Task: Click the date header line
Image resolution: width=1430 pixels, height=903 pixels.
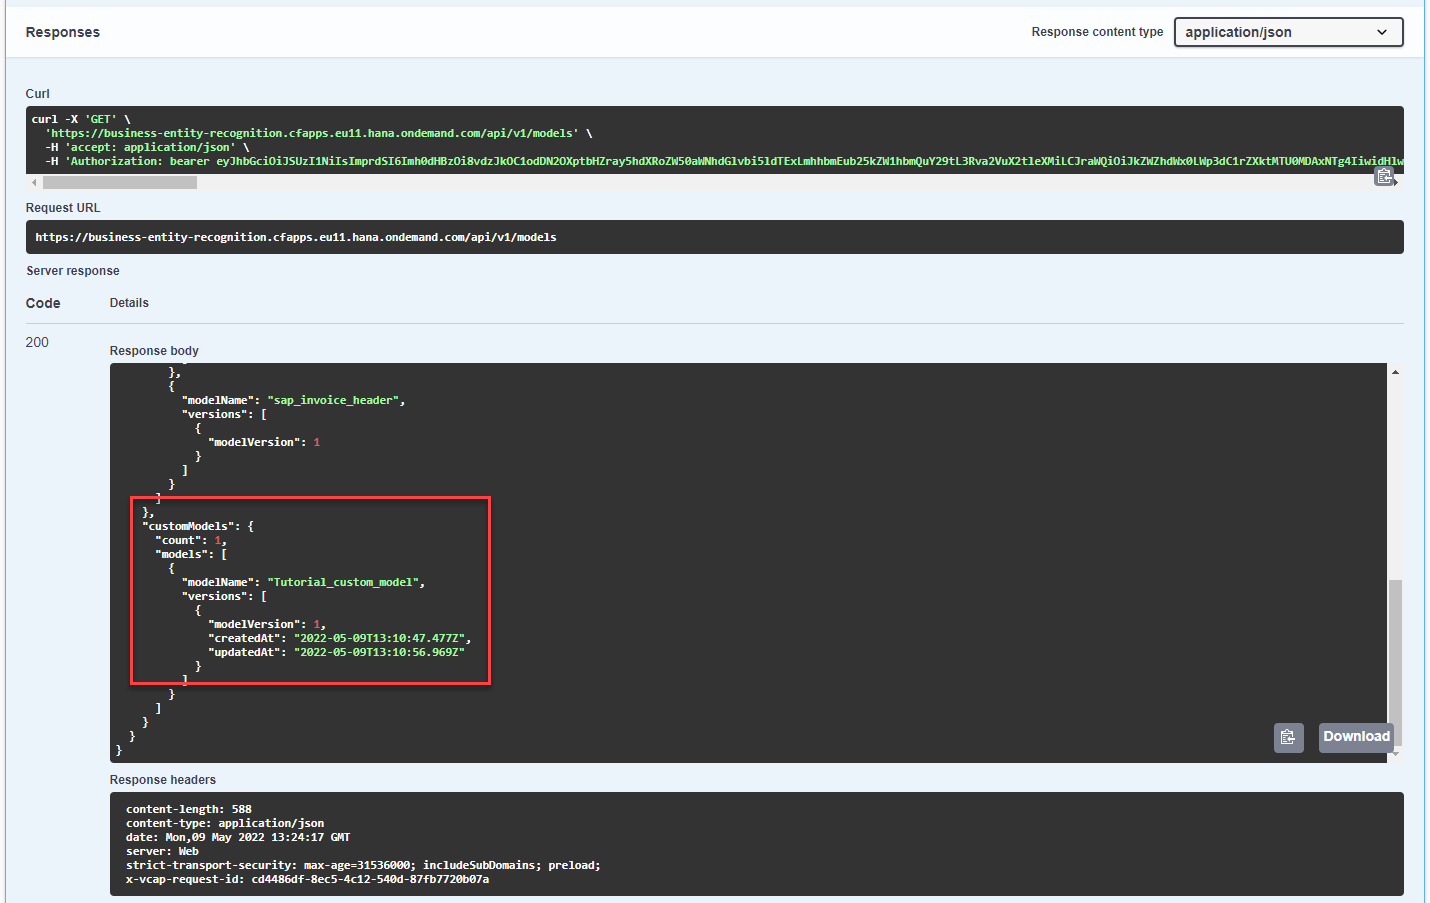Action: 238,837
